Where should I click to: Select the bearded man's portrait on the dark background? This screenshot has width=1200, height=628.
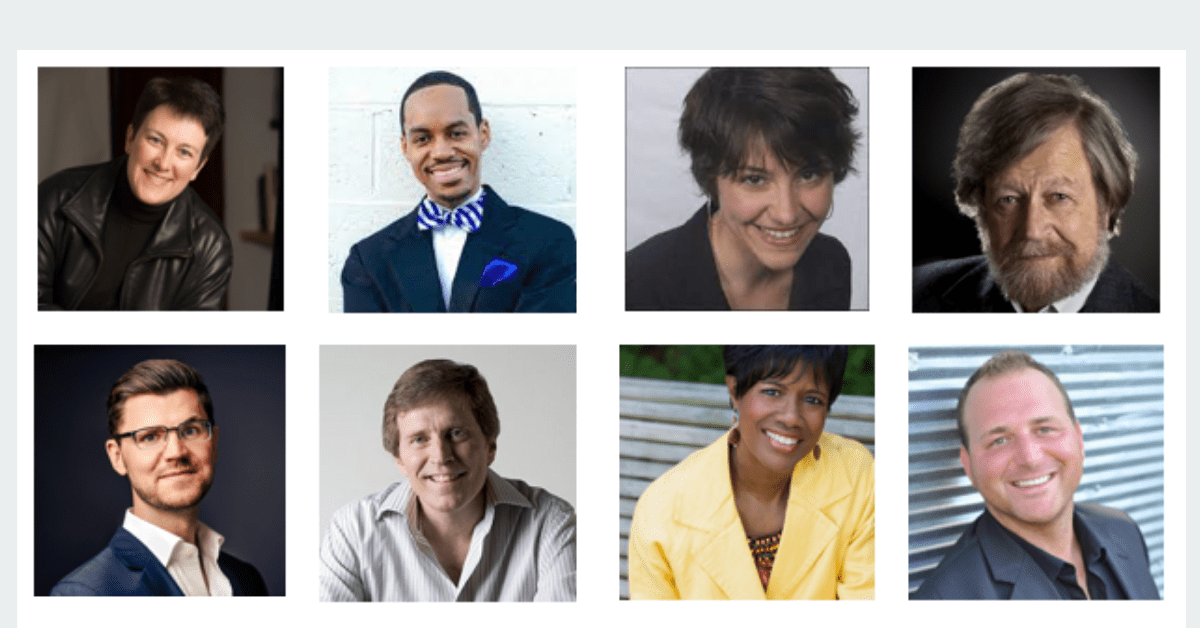(1036, 190)
